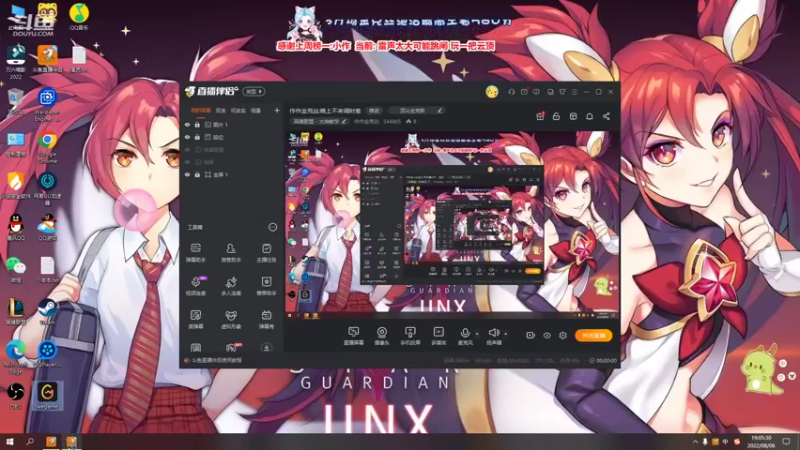The width and height of the screenshot is (800, 450).
Task: Select the OBS desktop icon
Action: (15, 396)
